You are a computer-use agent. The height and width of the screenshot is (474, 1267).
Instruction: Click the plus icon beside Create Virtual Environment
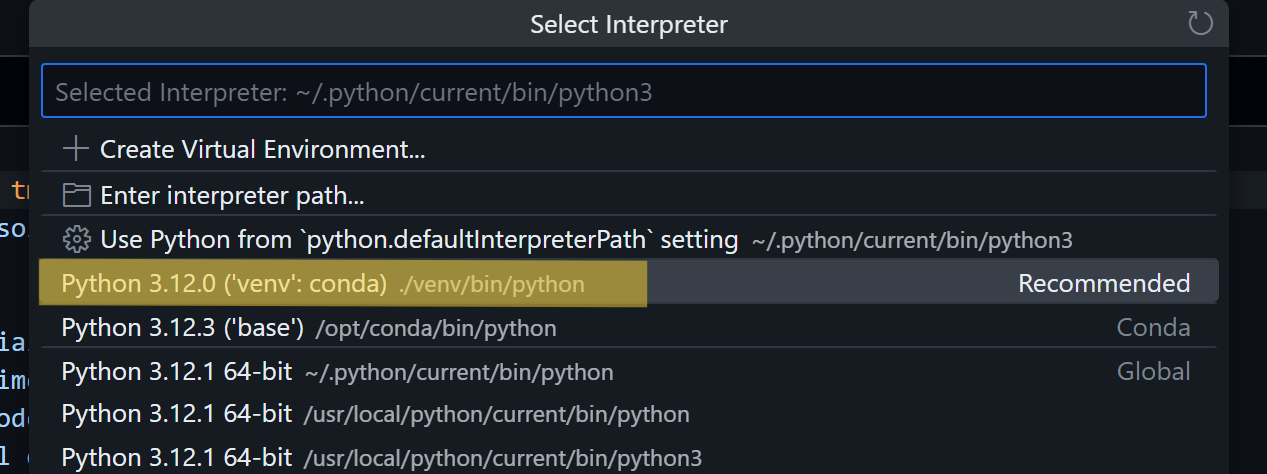(x=75, y=150)
